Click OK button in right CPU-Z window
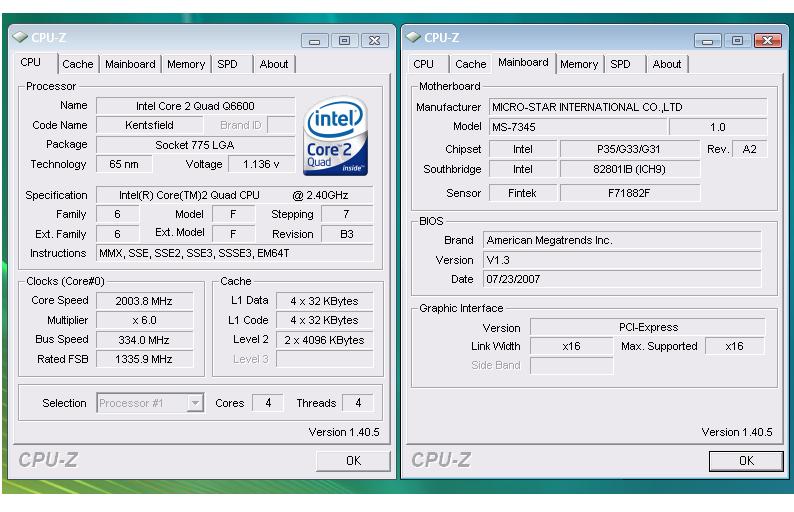This screenshot has height=512, width=794. point(746,461)
